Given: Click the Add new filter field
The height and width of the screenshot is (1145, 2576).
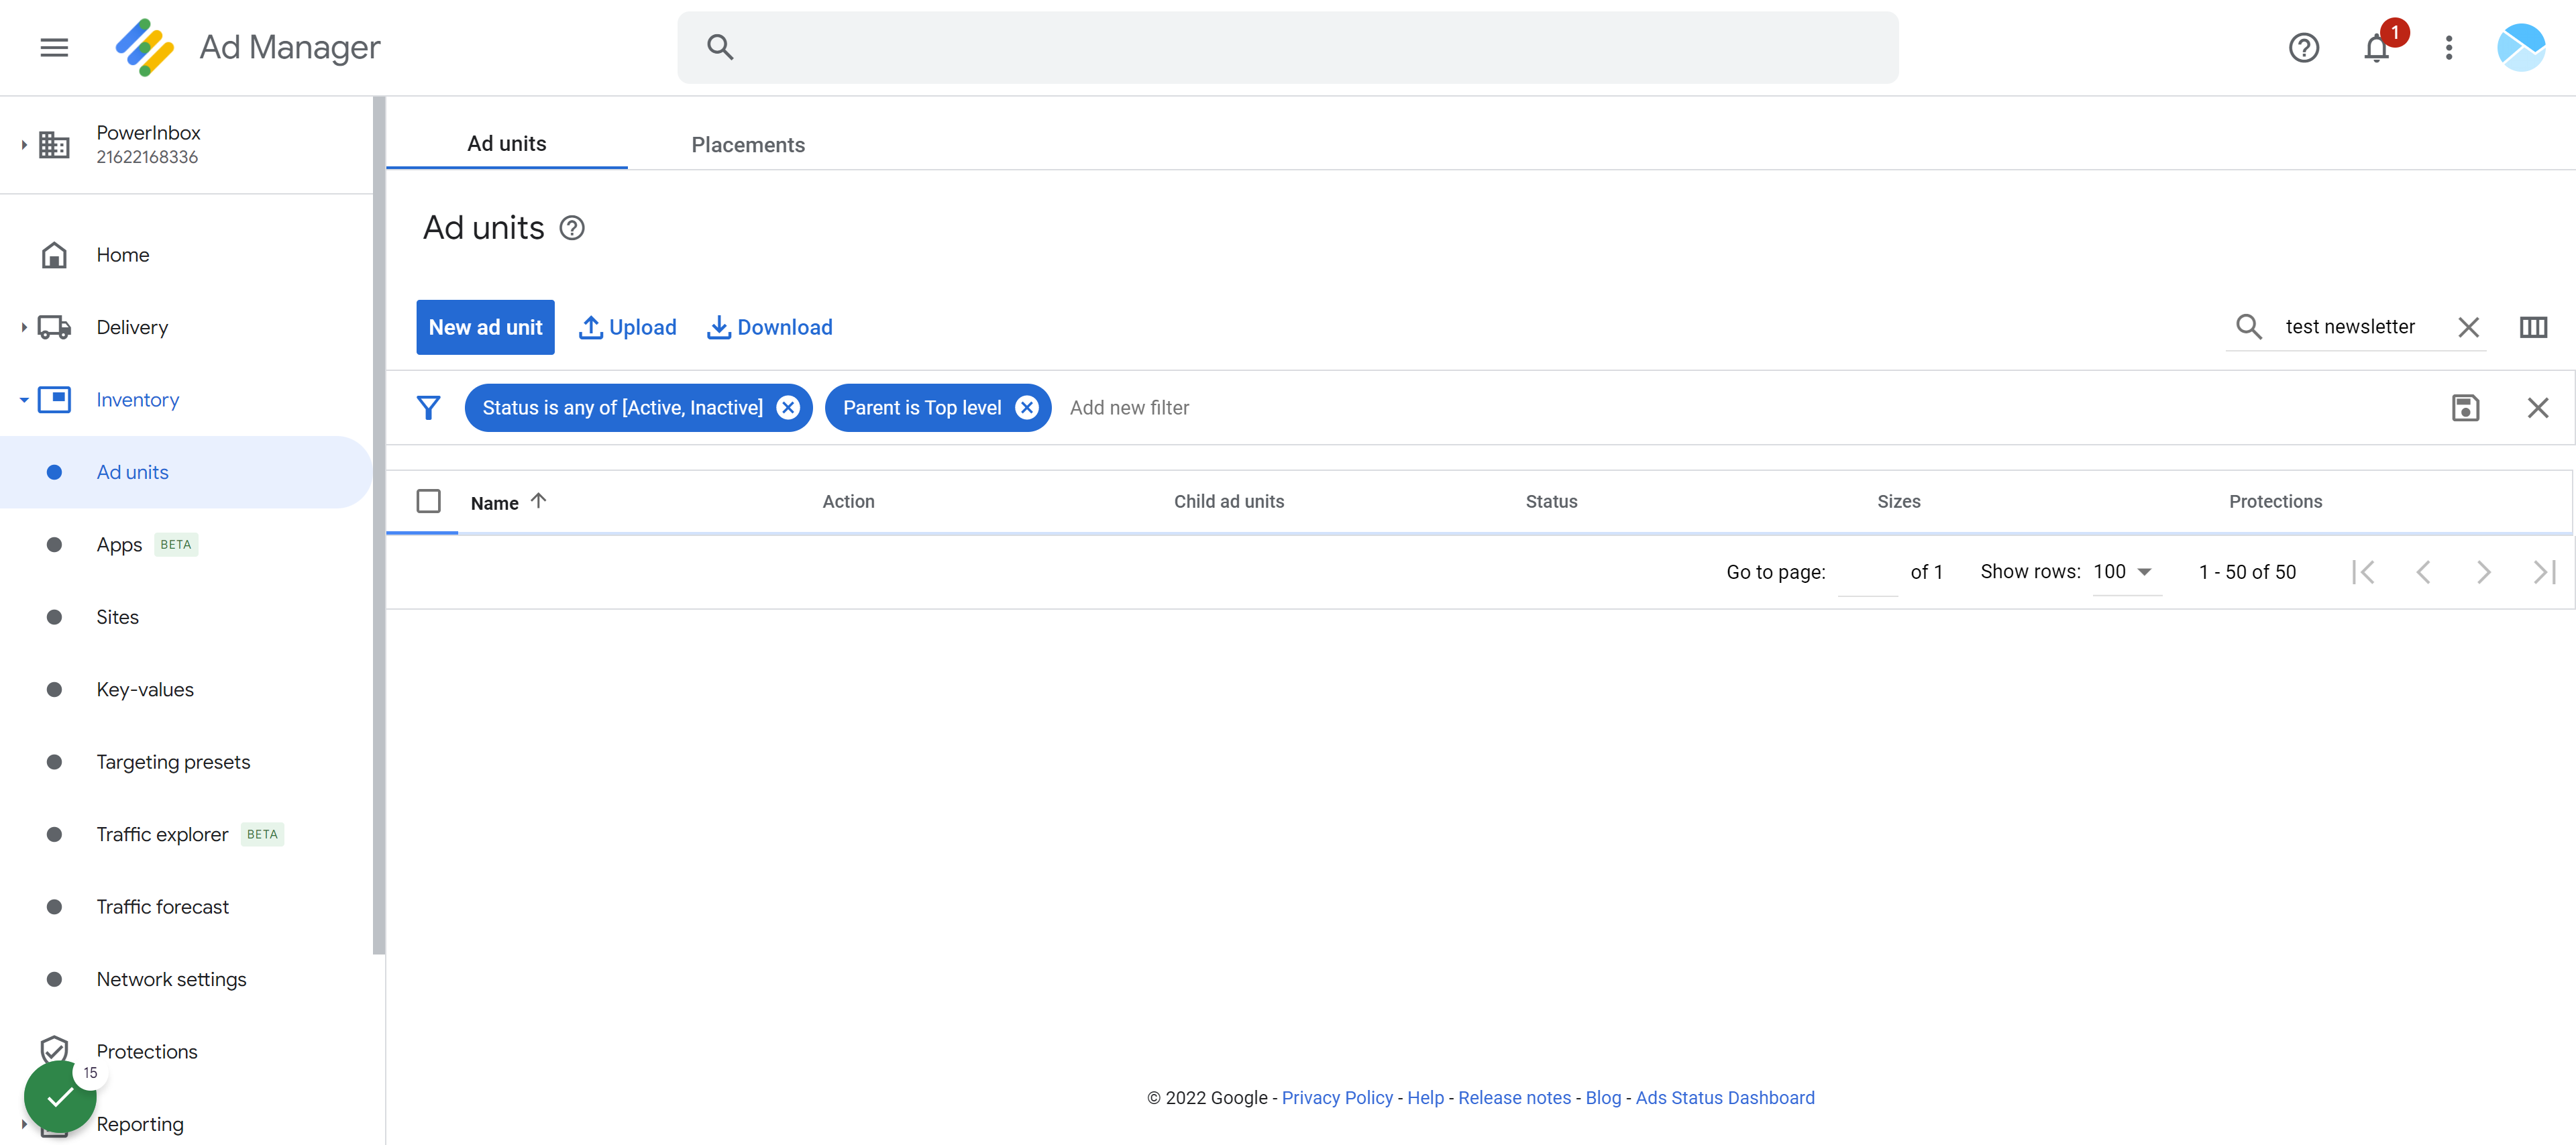Looking at the screenshot, I should (1129, 408).
